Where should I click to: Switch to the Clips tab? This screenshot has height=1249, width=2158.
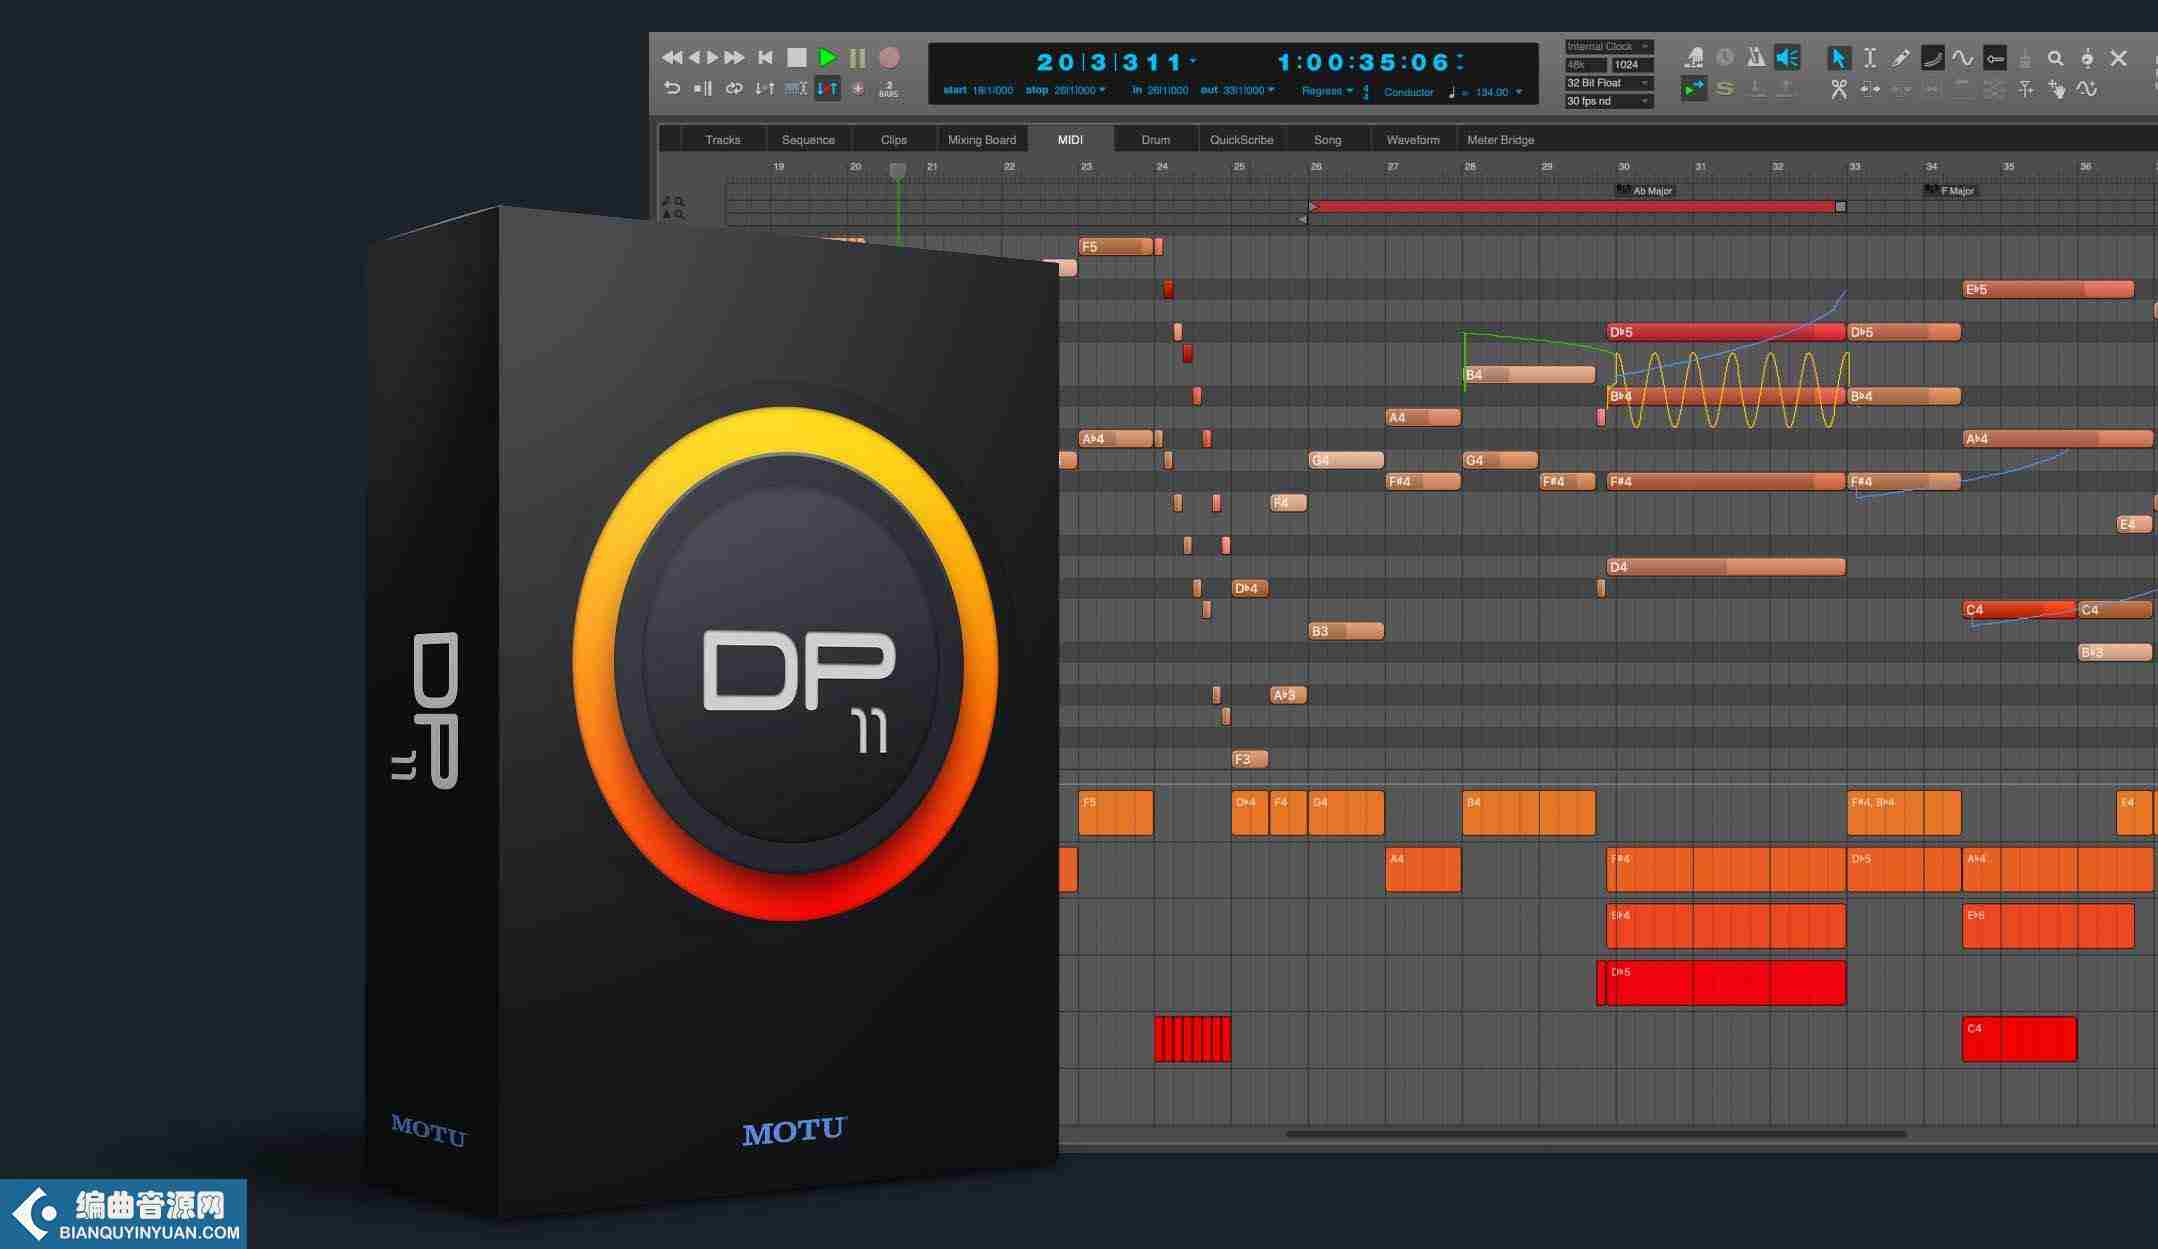pos(894,140)
